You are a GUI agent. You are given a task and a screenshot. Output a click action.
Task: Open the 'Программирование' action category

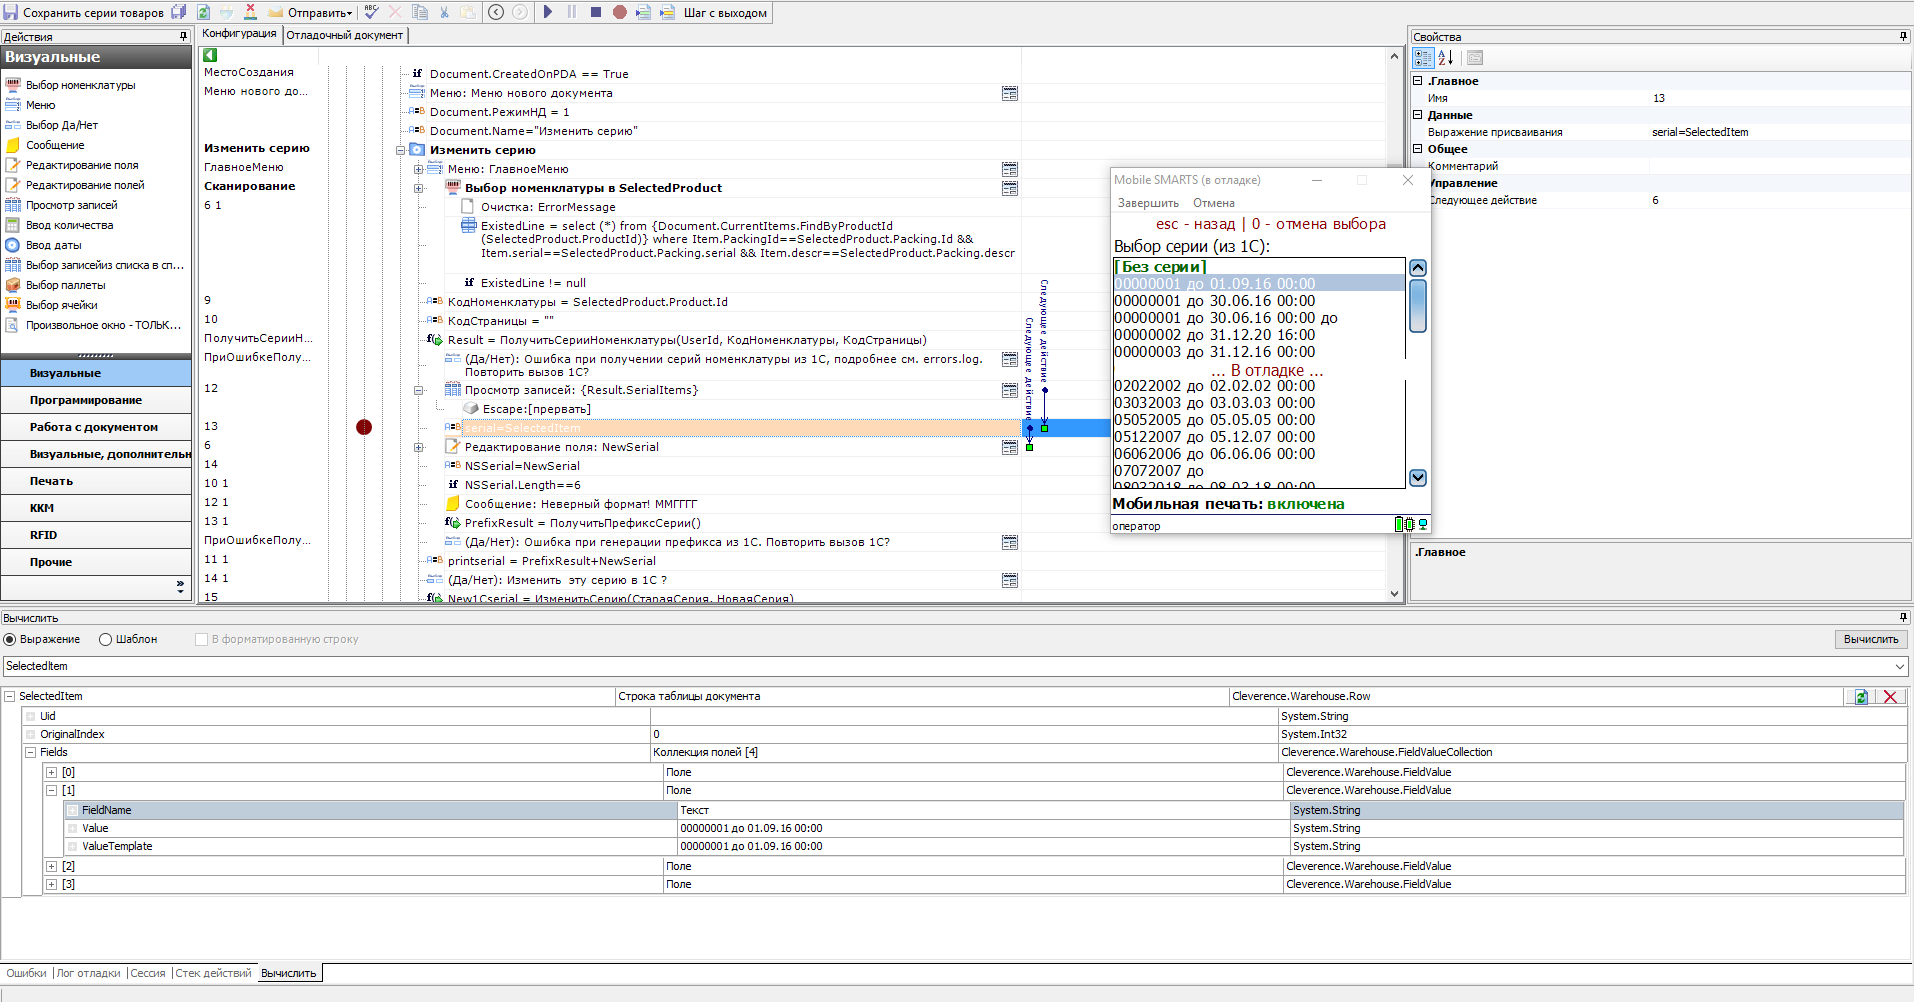click(x=96, y=400)
